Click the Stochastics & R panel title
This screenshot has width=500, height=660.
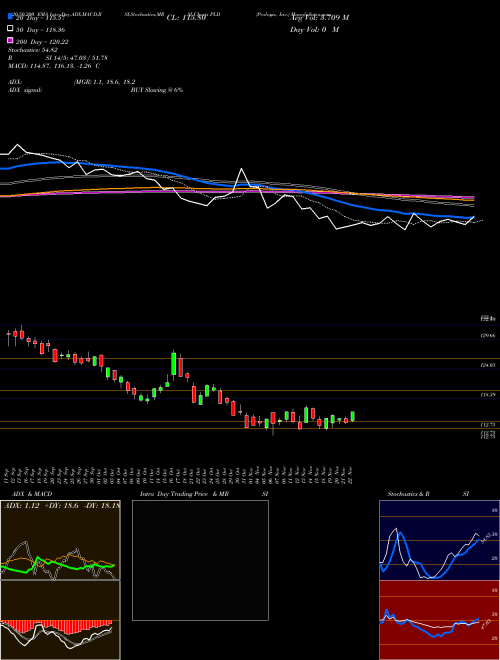tap(408, 494)
